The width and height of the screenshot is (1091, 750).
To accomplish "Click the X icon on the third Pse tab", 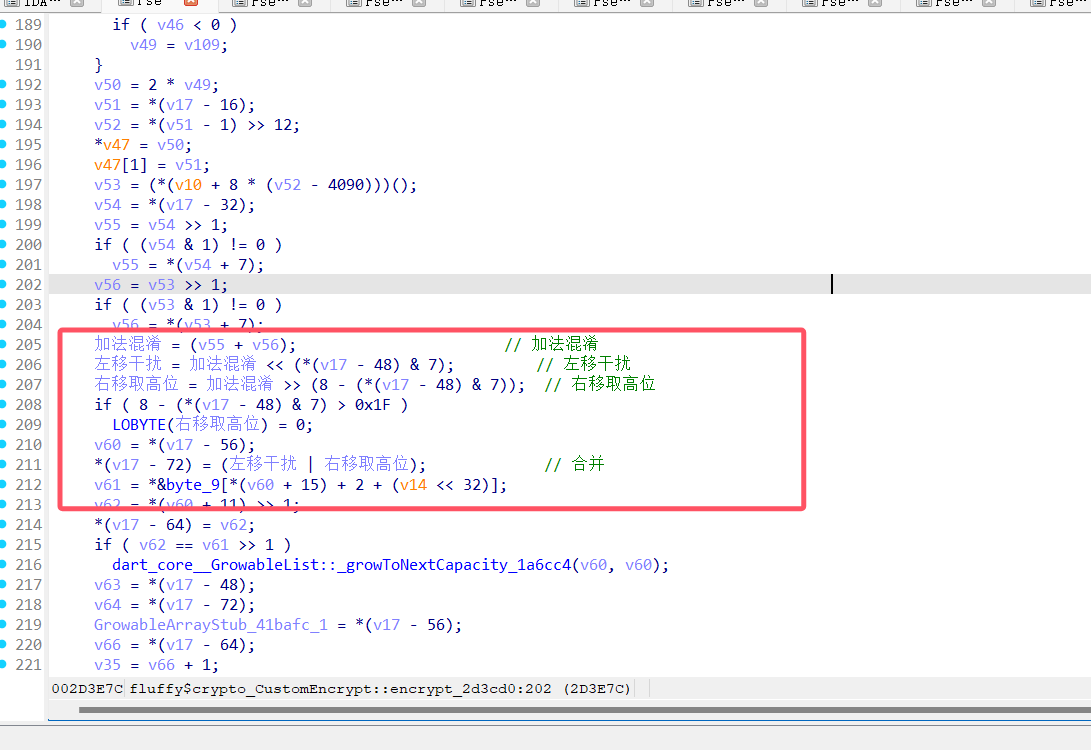I will pyautogui.click(x=418, y=5).
